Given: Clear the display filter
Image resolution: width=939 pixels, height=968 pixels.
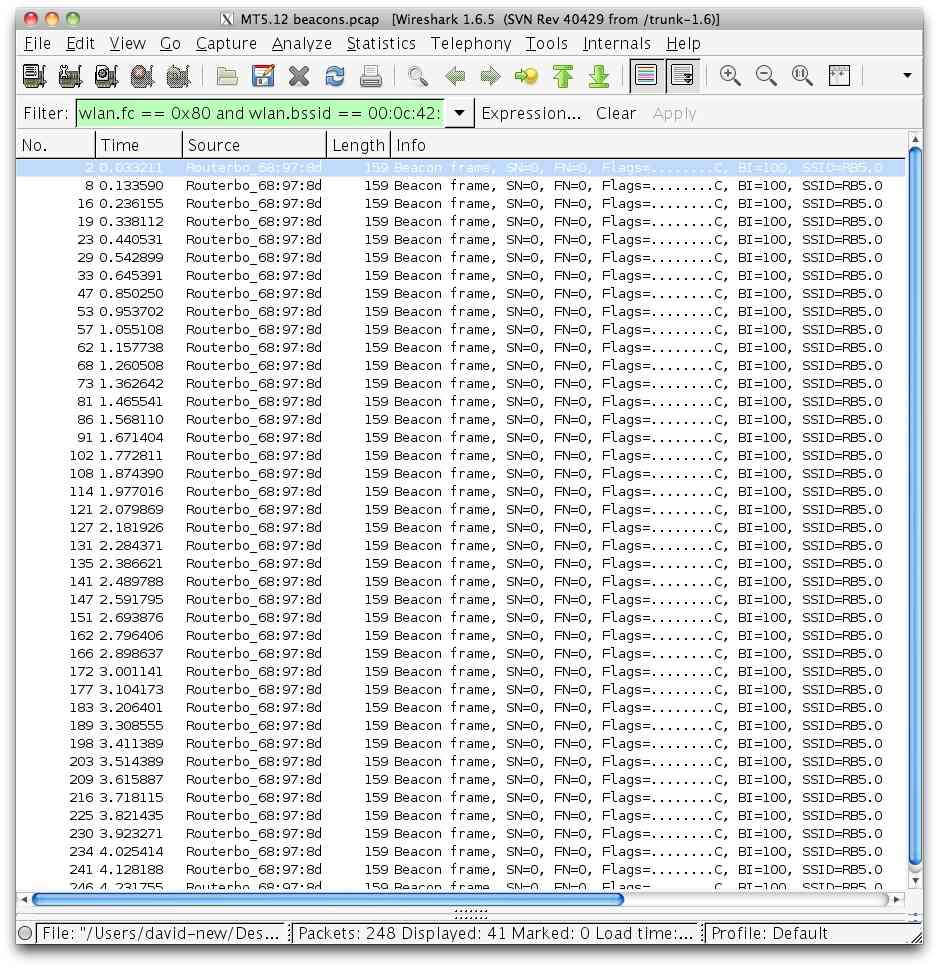Looking at the screenshot, I should click(x=616, y=114).
